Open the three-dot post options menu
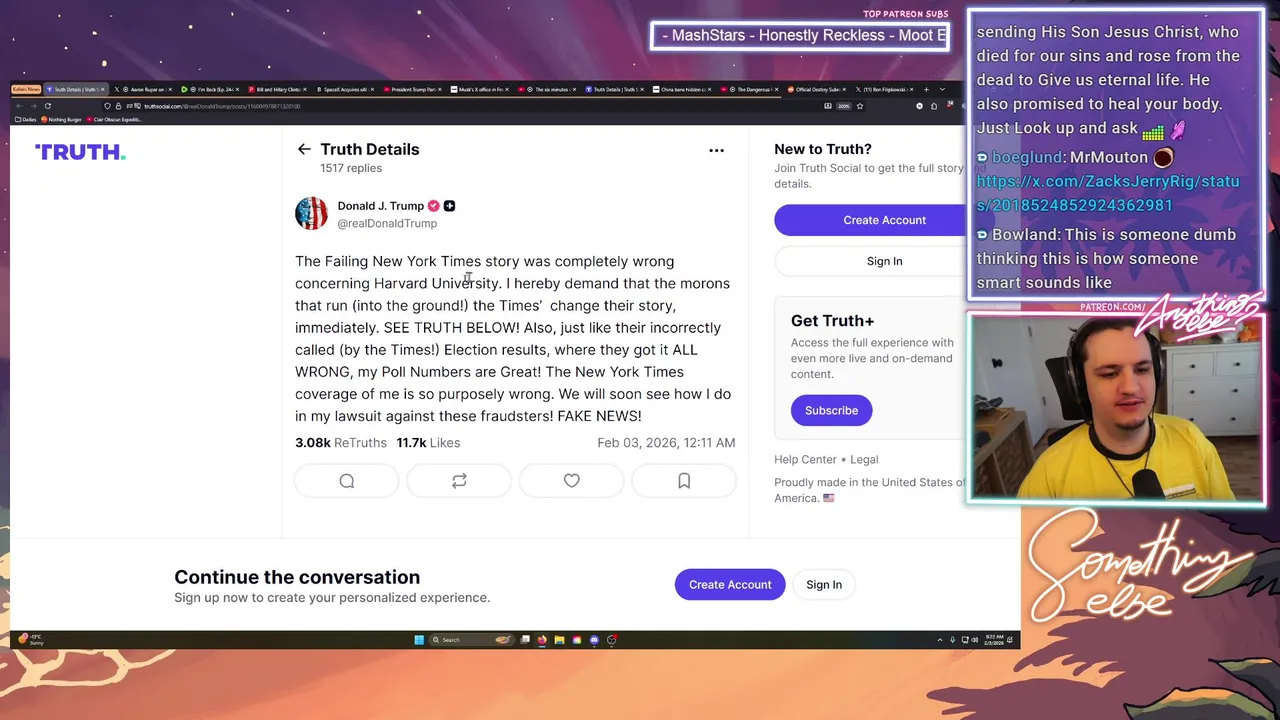 click(x=716, y=150)
